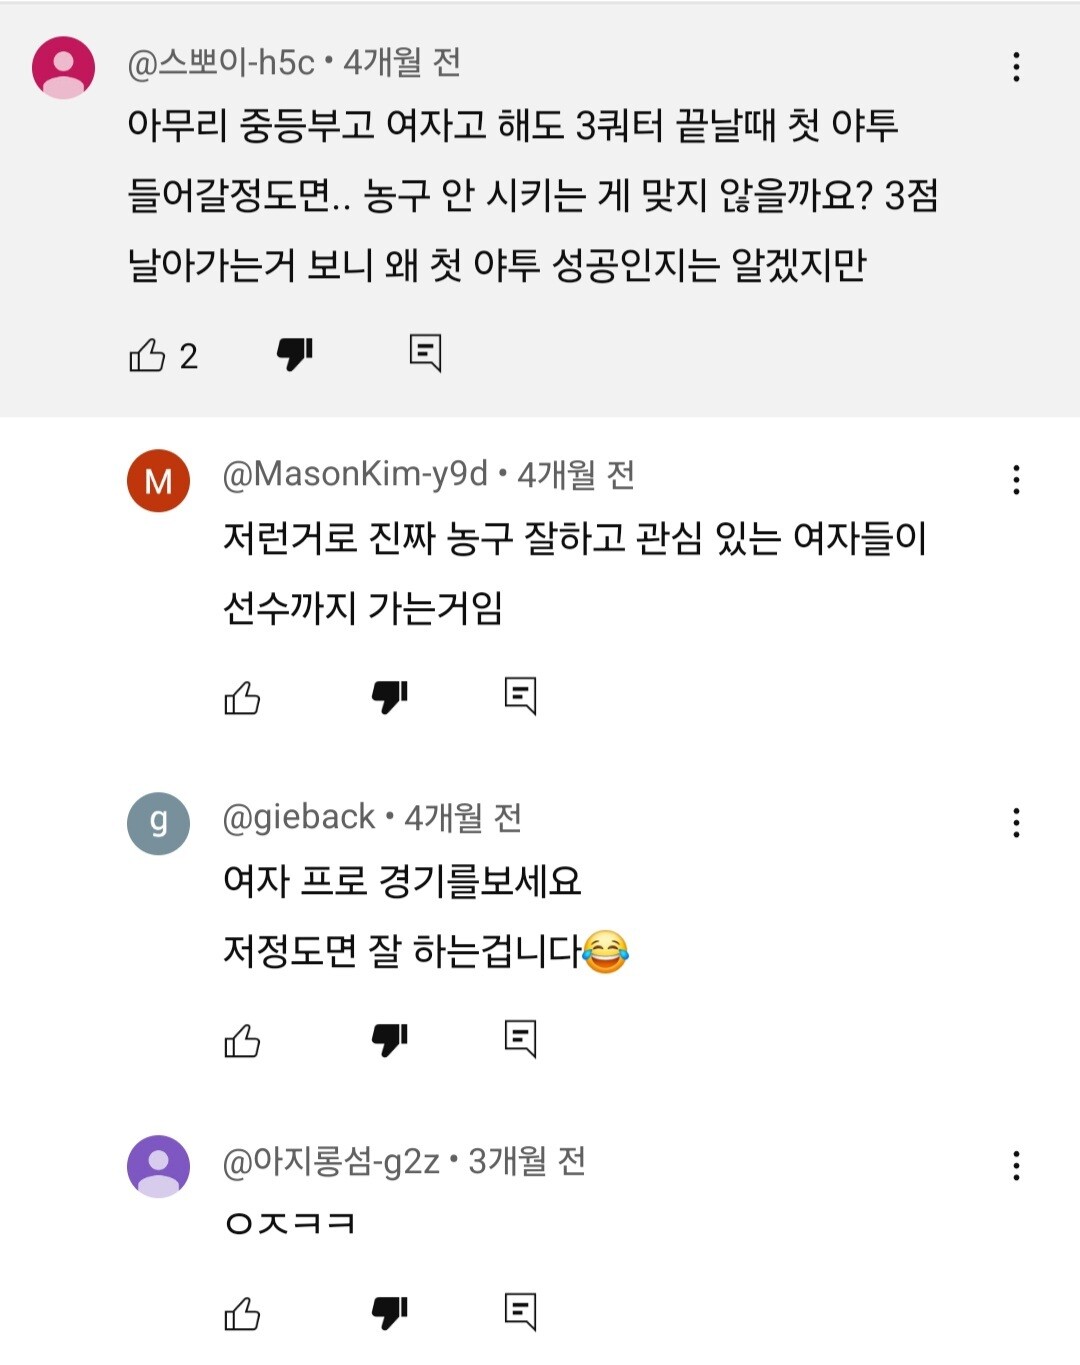
Task: Reply to the @gieback comment
Action: 520,1039
